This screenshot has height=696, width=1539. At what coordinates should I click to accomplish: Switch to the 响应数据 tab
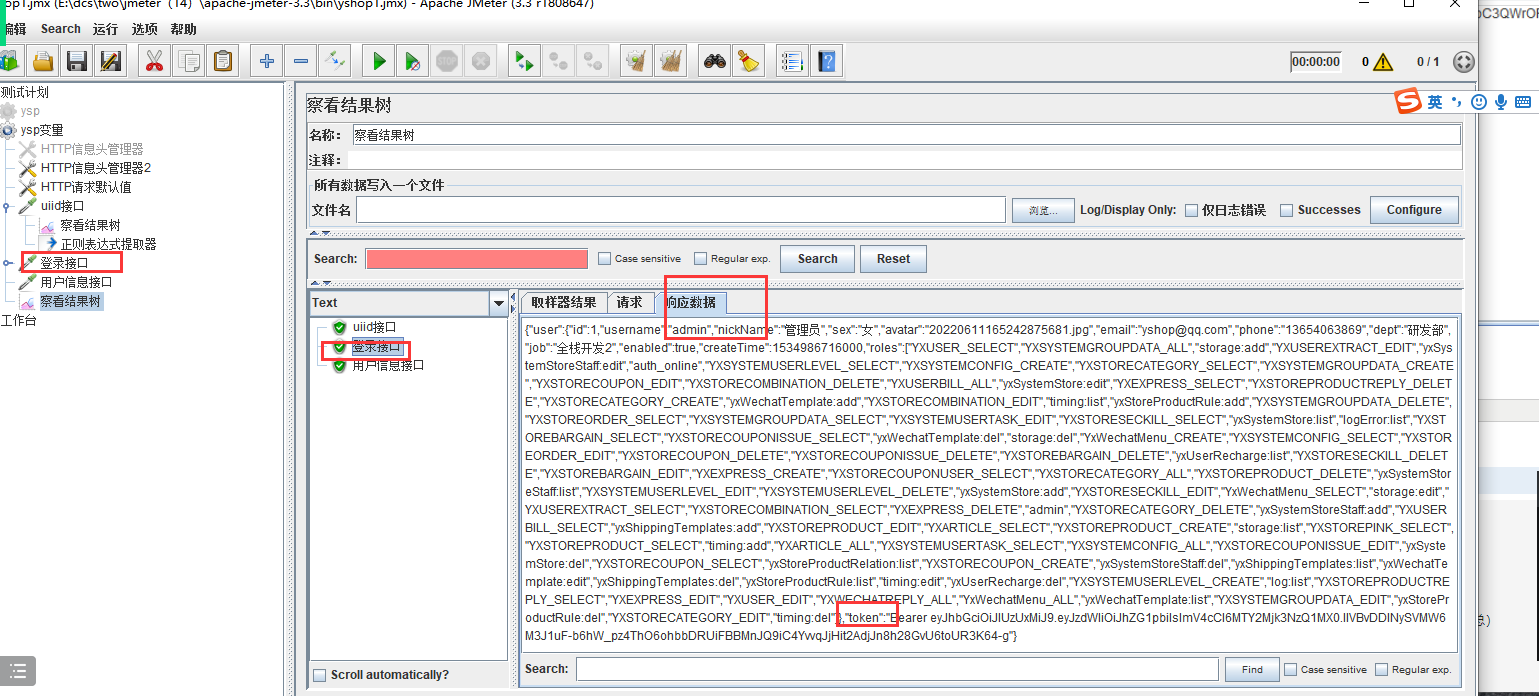tap(692, 303)
